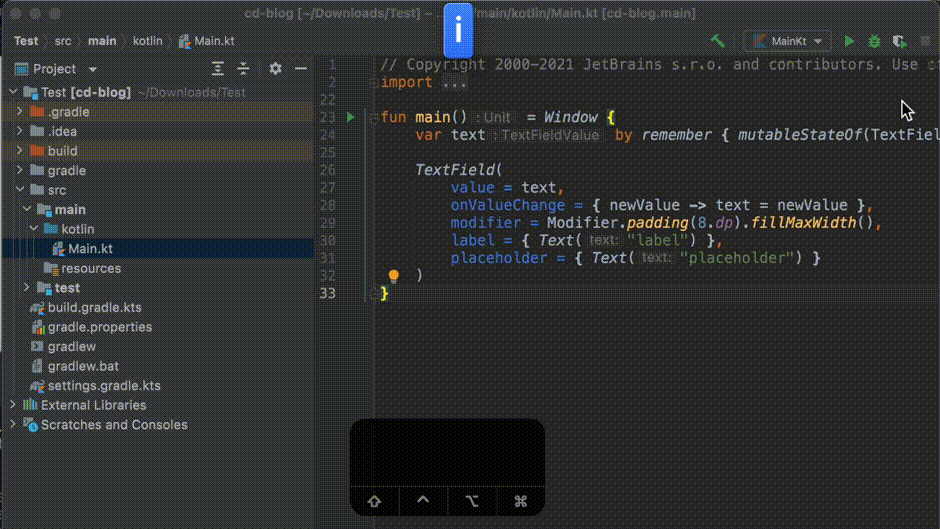Start debugging with the bug icon
Image resolution: width=940 pixels, height=529 pixels.
coord(874,41)
